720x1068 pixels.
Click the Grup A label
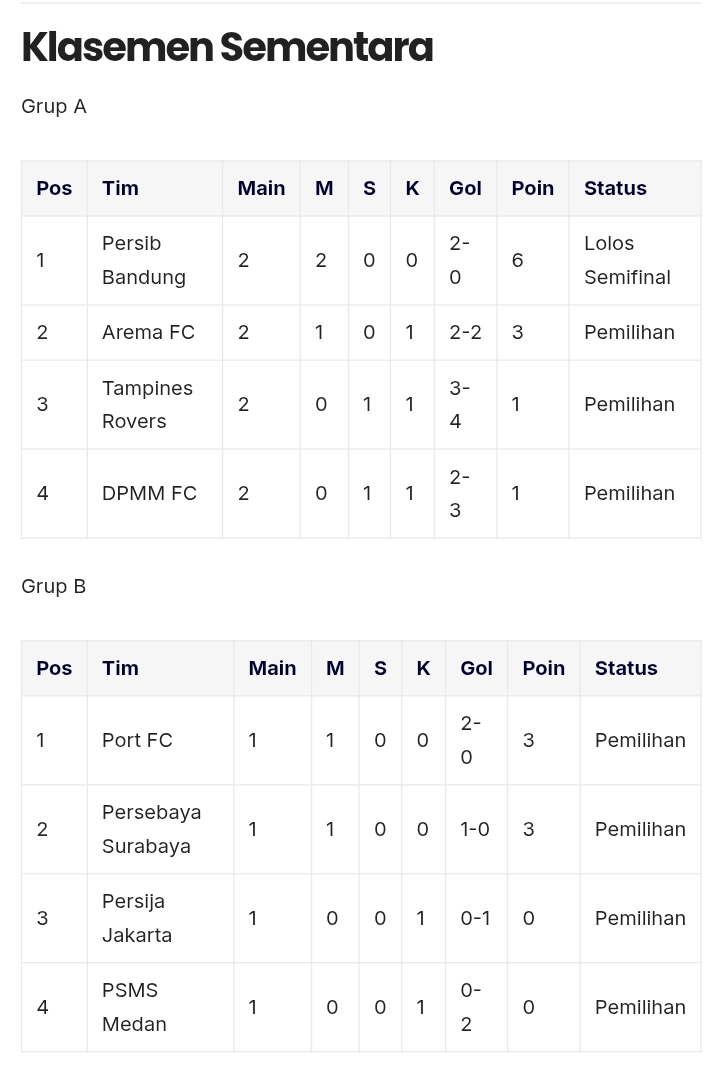coord(54,106)
